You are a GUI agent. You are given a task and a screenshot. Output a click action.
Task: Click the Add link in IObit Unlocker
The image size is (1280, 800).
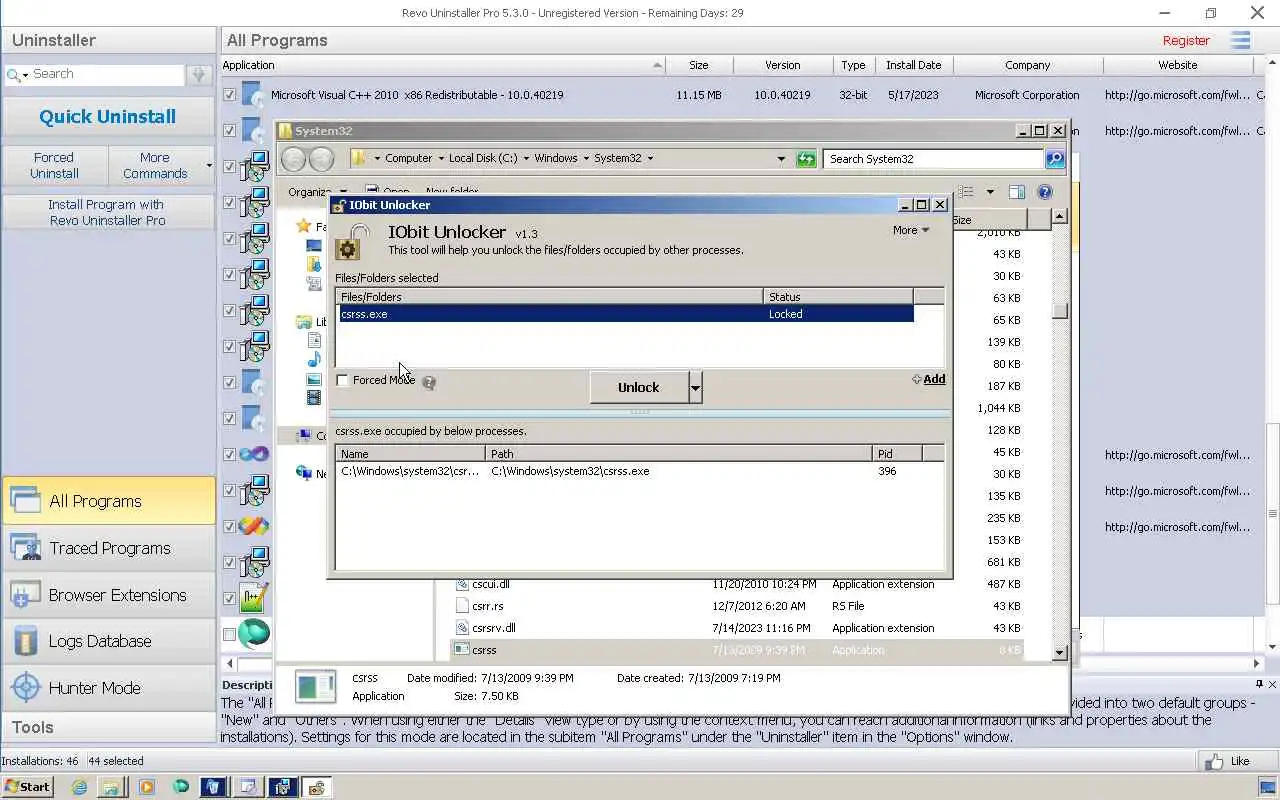(x=929, y=379)
